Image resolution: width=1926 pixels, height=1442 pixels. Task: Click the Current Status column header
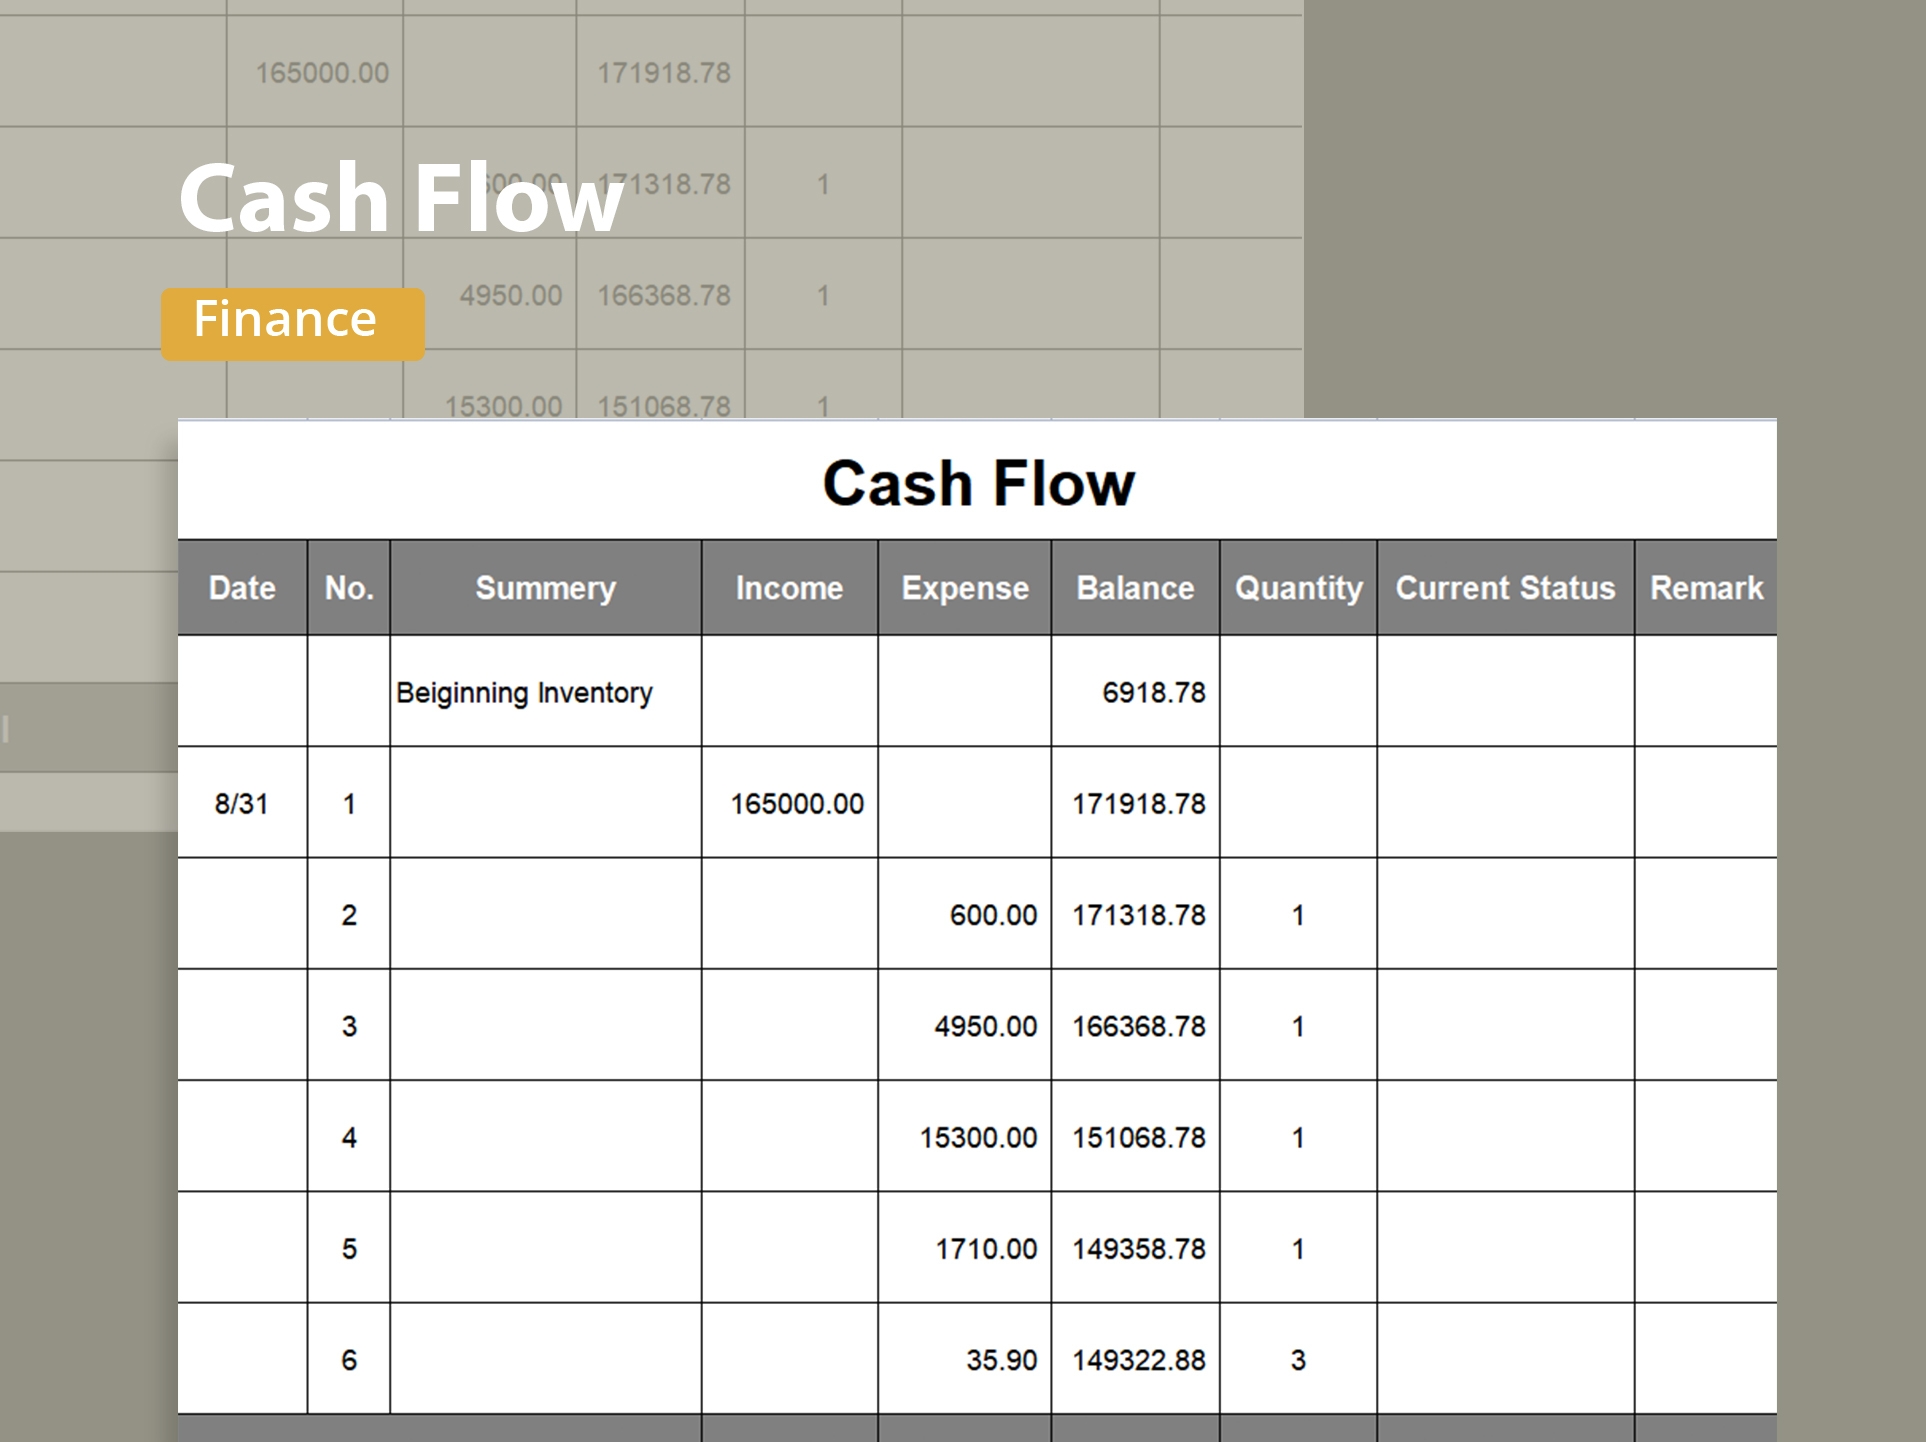pos(1505,588)
